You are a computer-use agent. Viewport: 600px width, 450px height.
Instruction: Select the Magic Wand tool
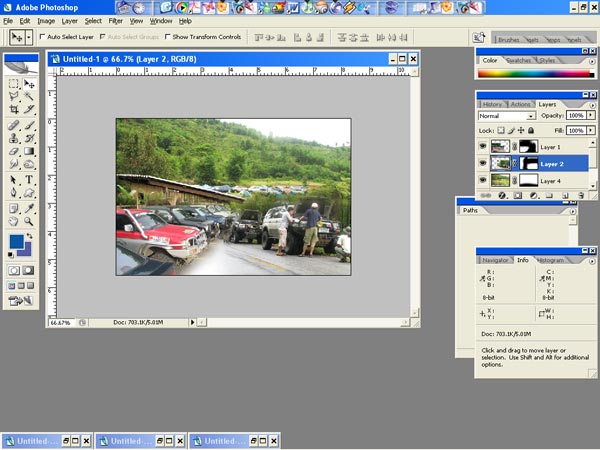click(29, 97)
